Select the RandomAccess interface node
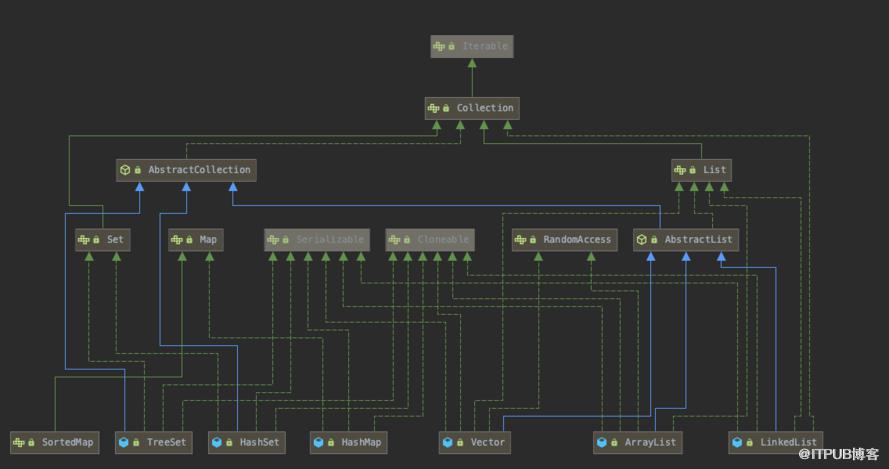The image size is (889, 469). pos(565,239)
